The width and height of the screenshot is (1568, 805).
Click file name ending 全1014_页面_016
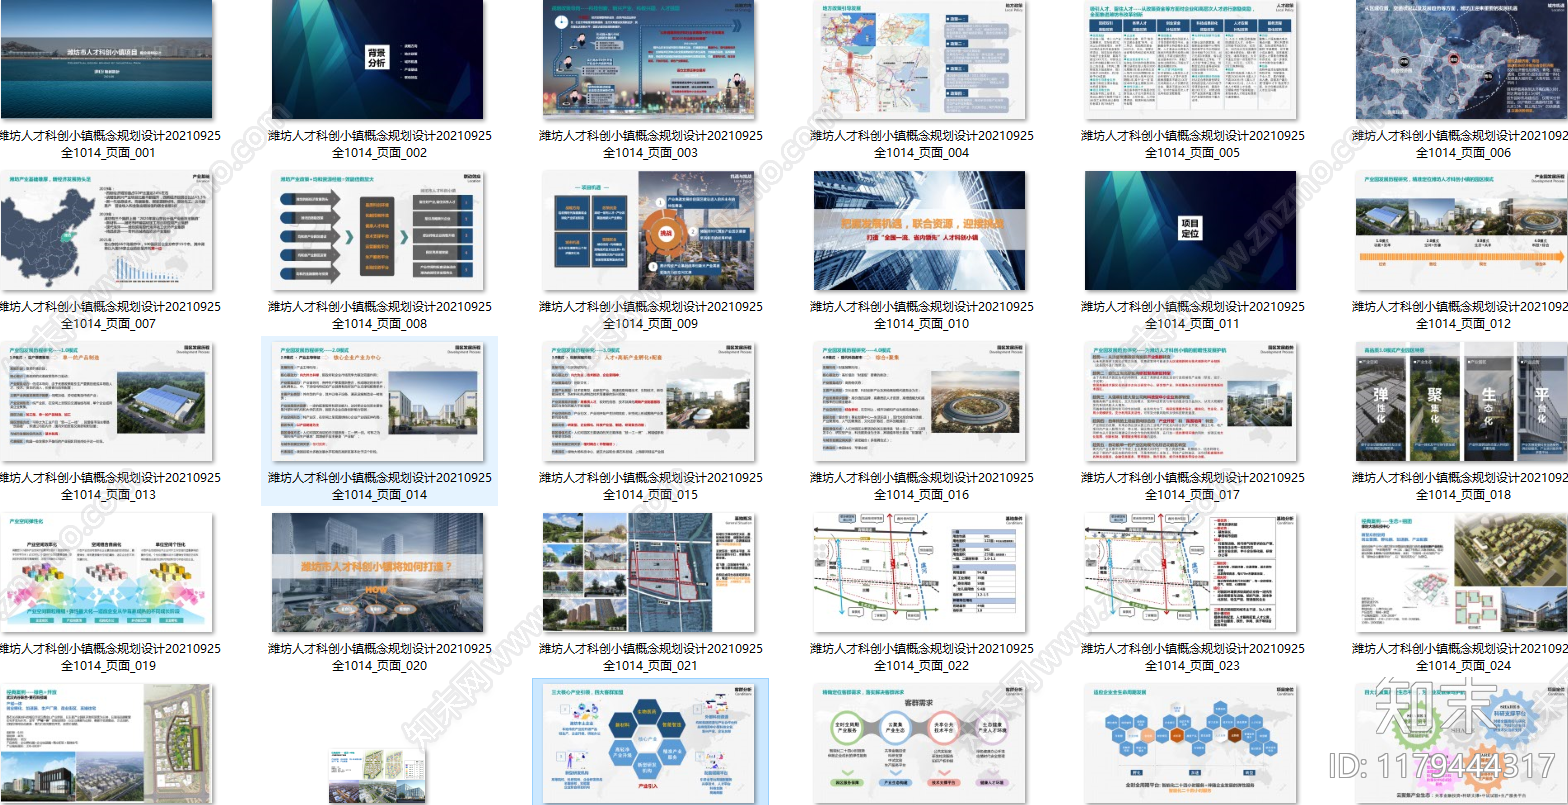pyautogui.click(x=921, y=486)
